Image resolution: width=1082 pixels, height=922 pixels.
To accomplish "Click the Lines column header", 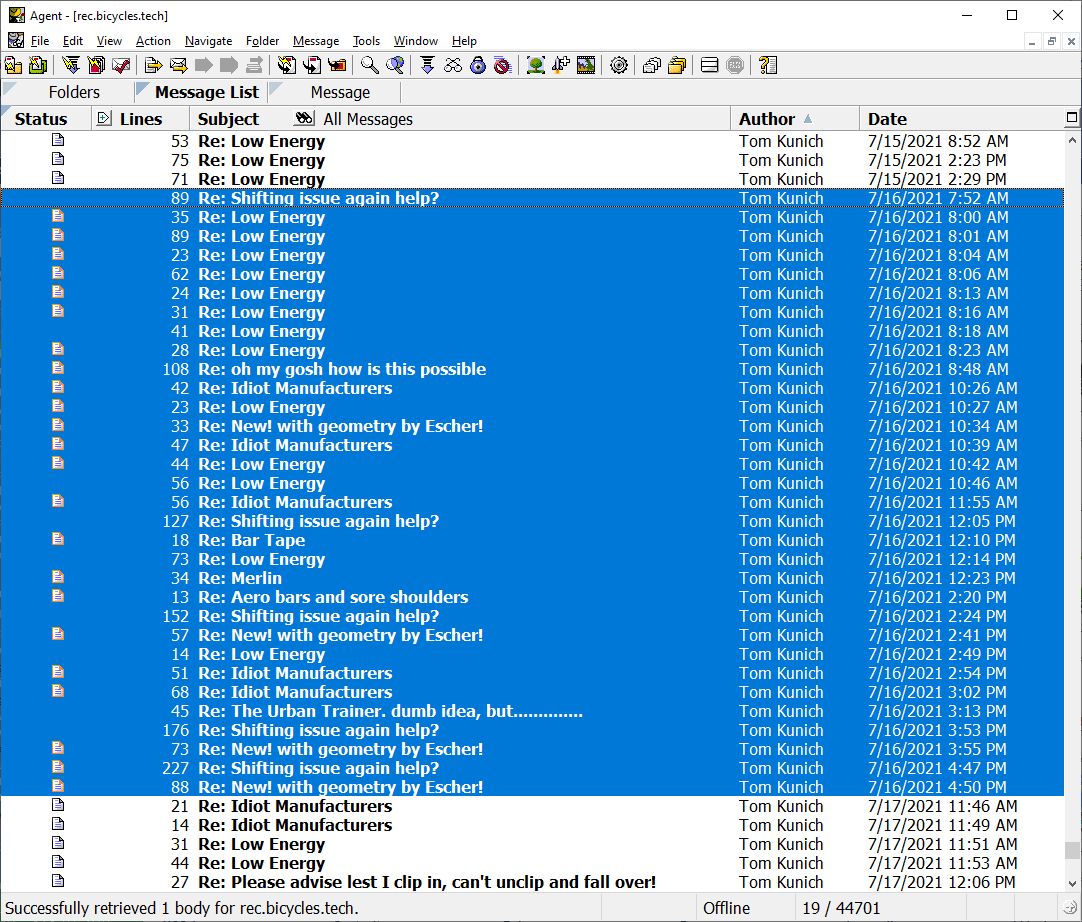I will click(x=140, y=119).
